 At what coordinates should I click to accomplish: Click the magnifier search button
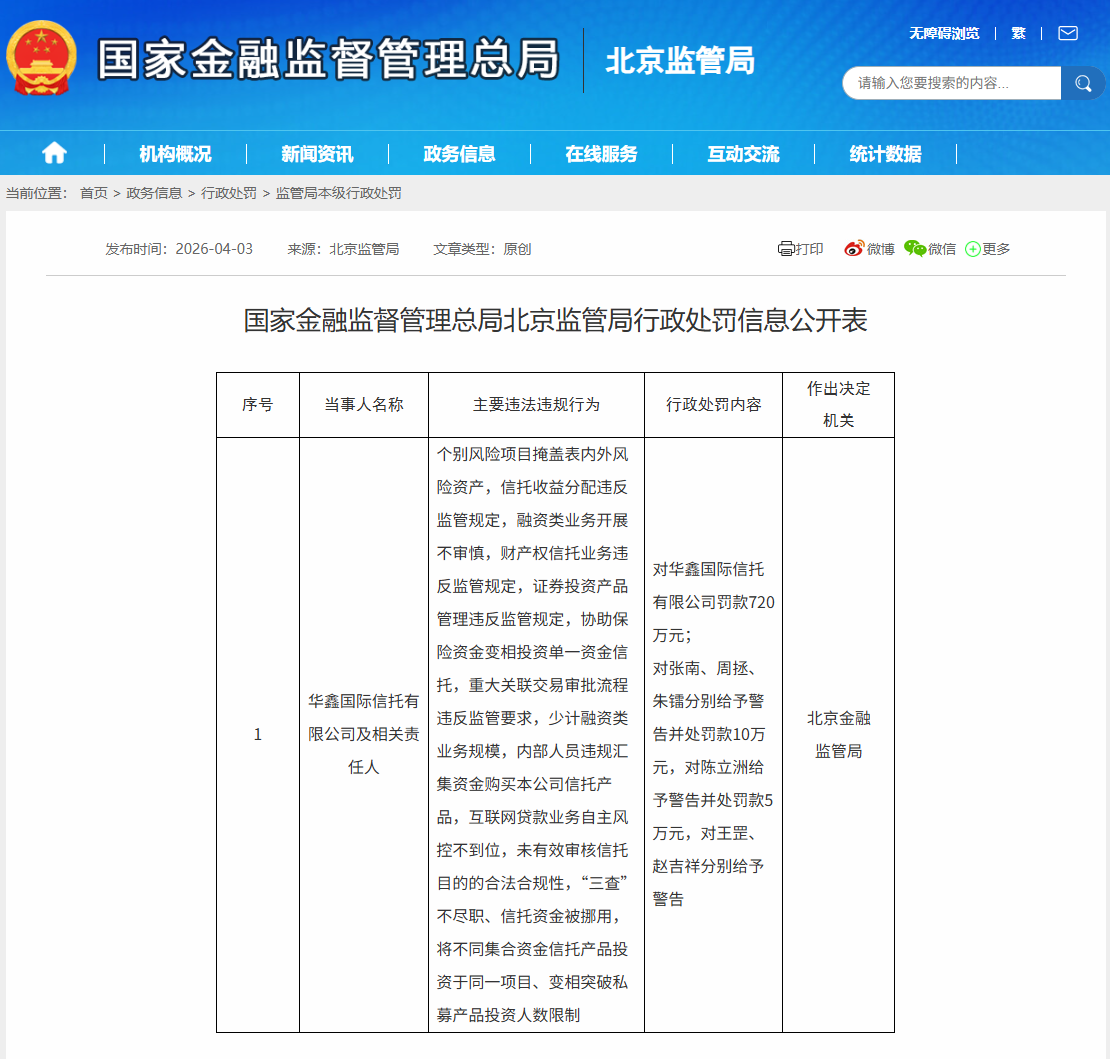(1083, 83)
